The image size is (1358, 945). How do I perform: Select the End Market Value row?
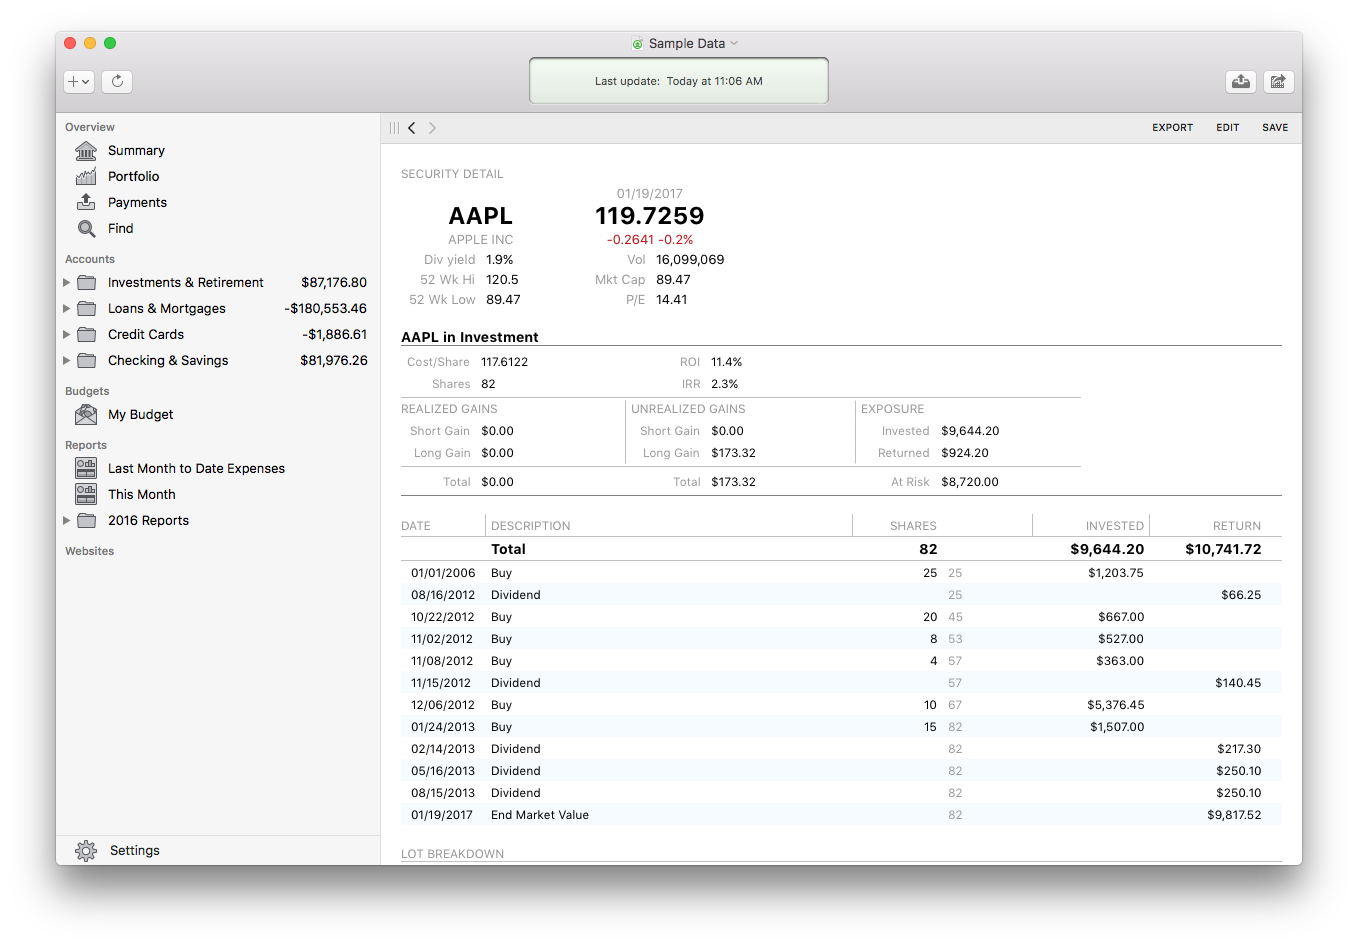pyautogui.click(x=841, y=815)
